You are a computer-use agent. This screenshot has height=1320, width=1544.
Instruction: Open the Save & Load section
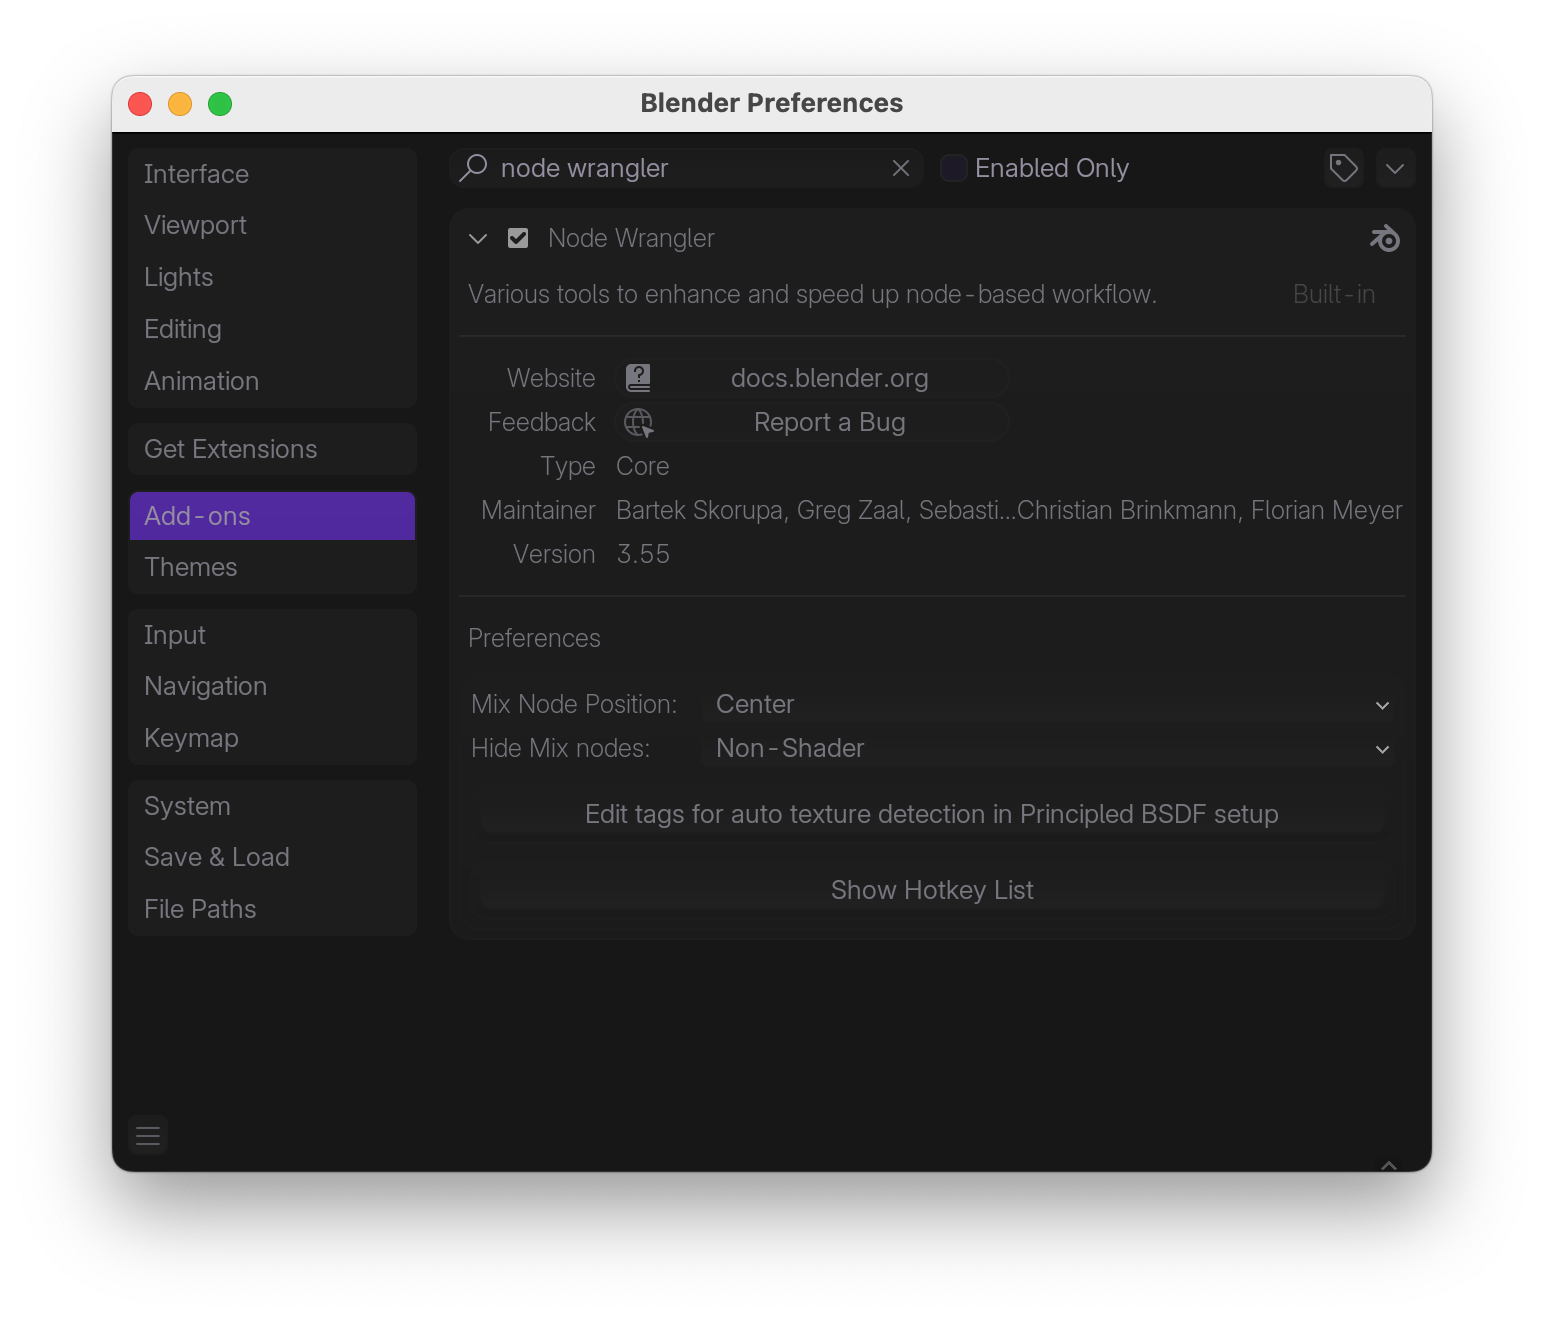[x=273, y=857]
